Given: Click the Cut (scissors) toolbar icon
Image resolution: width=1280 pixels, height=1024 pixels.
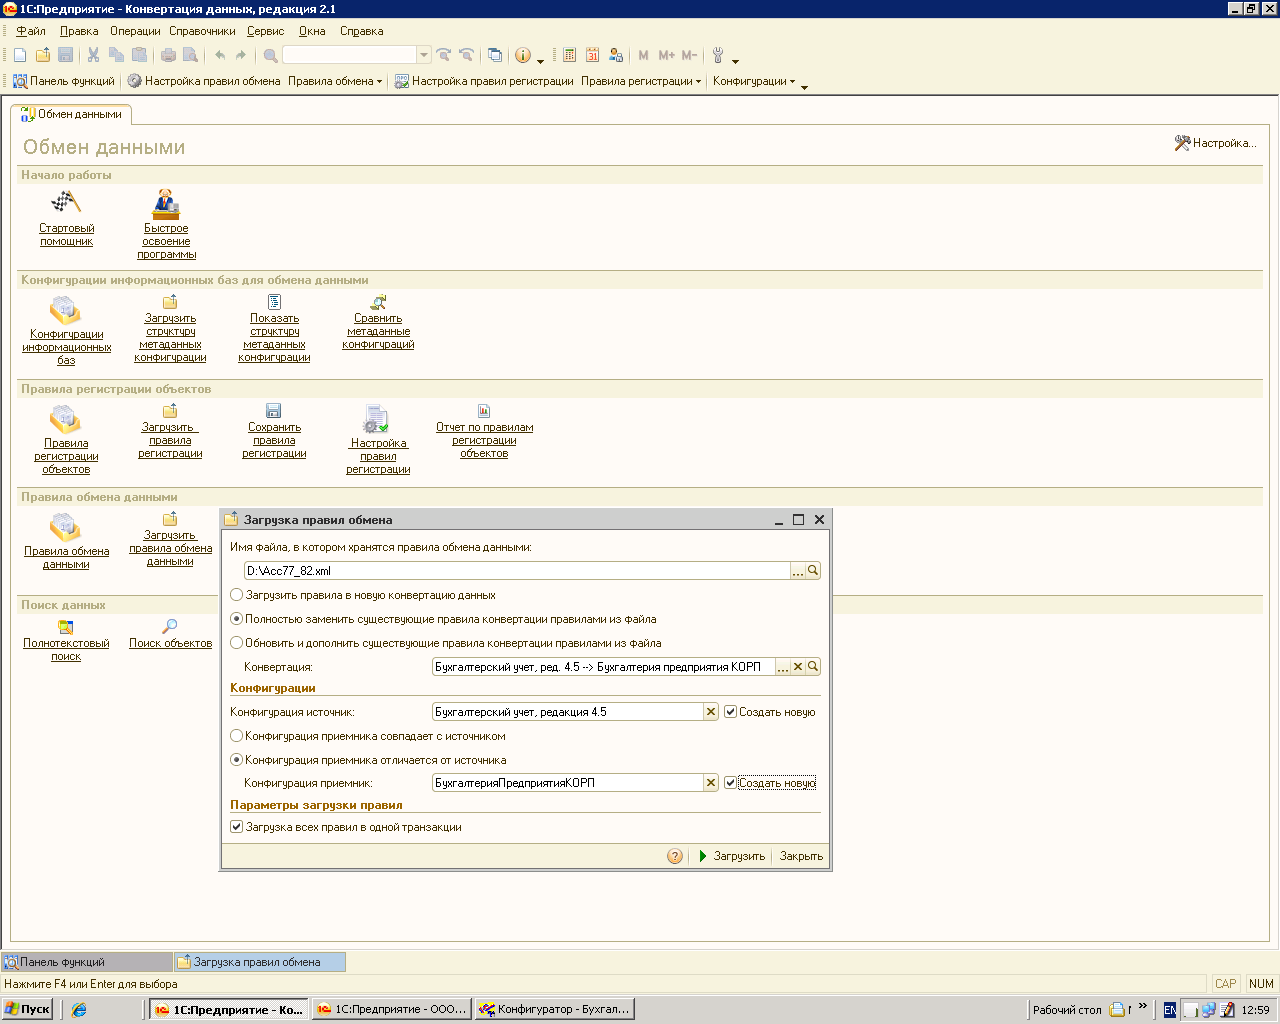Looking at the screenshot, I should (93, 55).
